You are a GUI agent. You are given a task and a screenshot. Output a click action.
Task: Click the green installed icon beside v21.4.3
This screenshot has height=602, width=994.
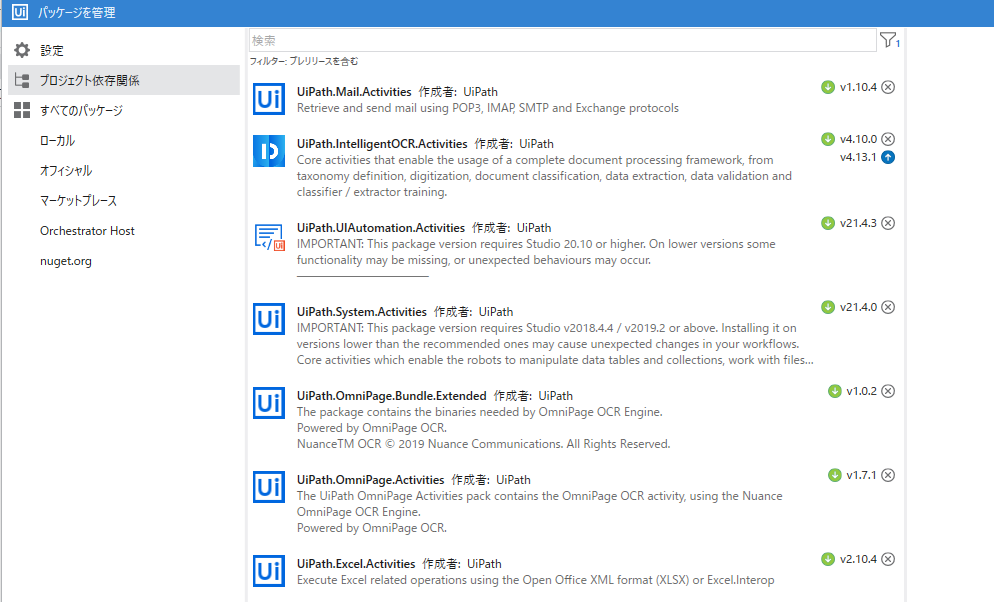point(828,223)
